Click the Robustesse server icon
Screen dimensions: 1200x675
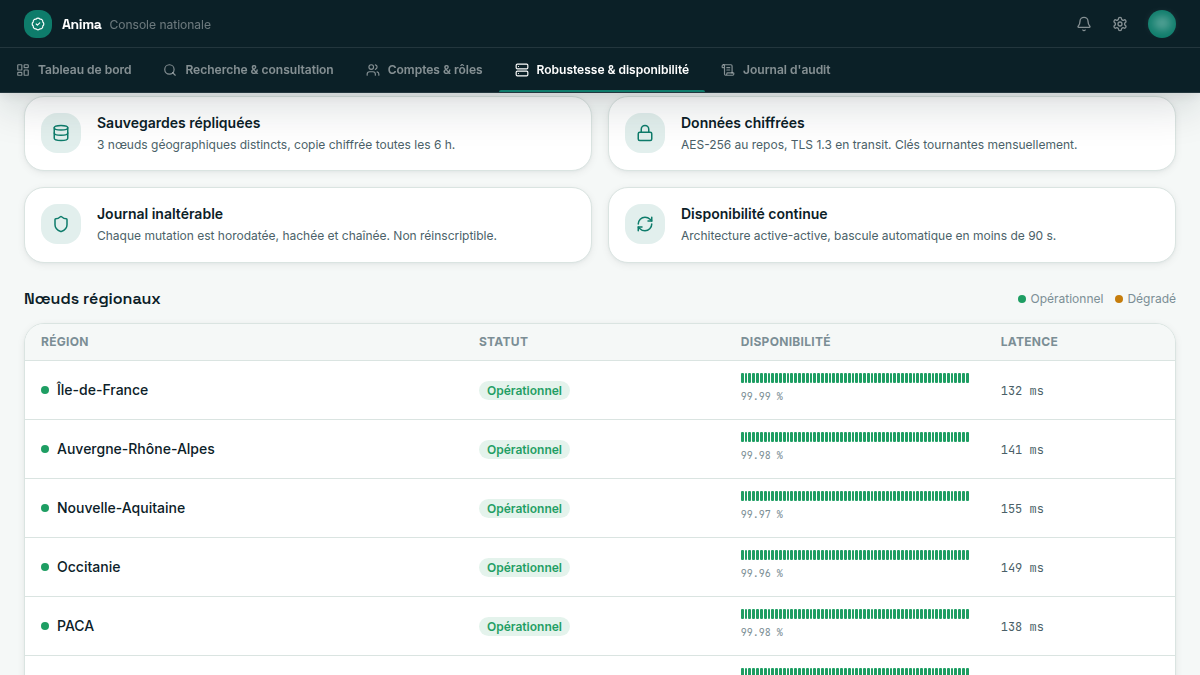click(x=522, y=70)
